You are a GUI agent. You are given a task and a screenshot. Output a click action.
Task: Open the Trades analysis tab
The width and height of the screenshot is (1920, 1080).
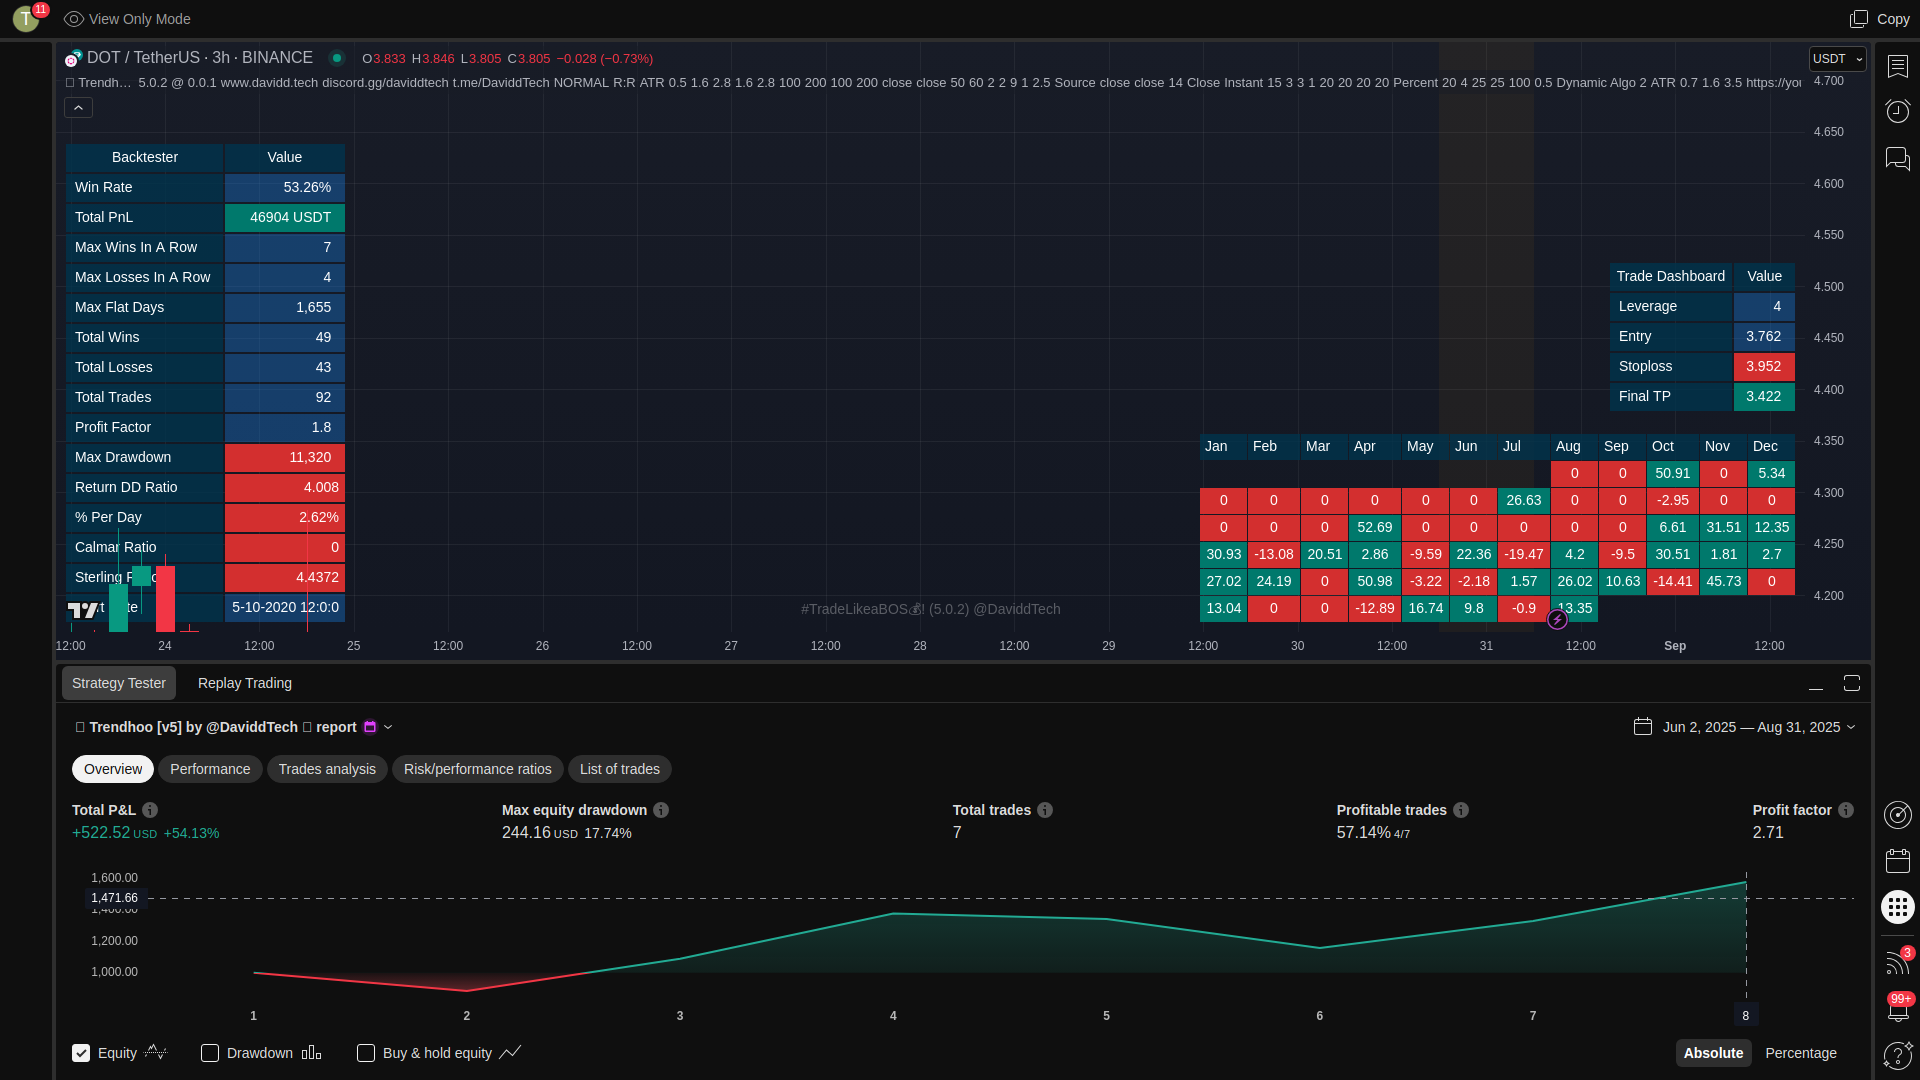pyautogui.click(x=327, y=769)
